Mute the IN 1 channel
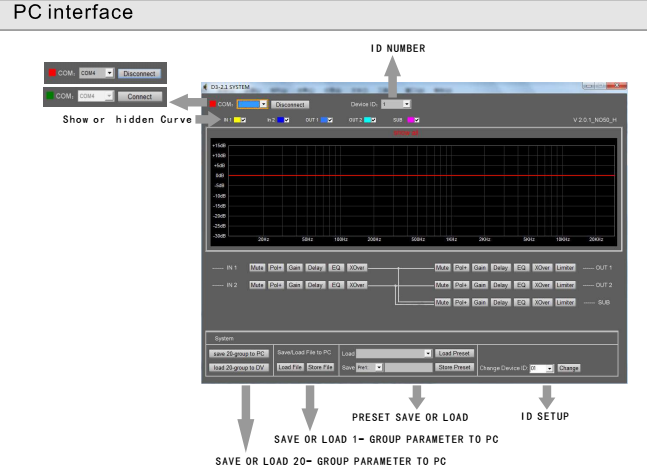Screen dimensions: 647x475 (x=257, y=268)
